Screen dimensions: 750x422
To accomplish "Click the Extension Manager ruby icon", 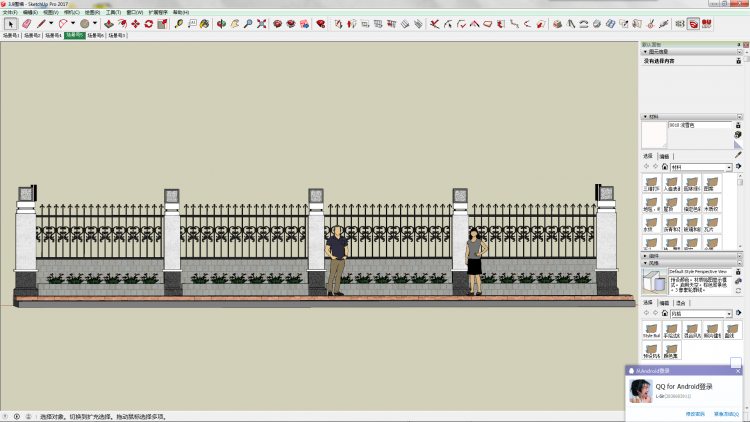I will pyautogui.click(x=320, y=23).
